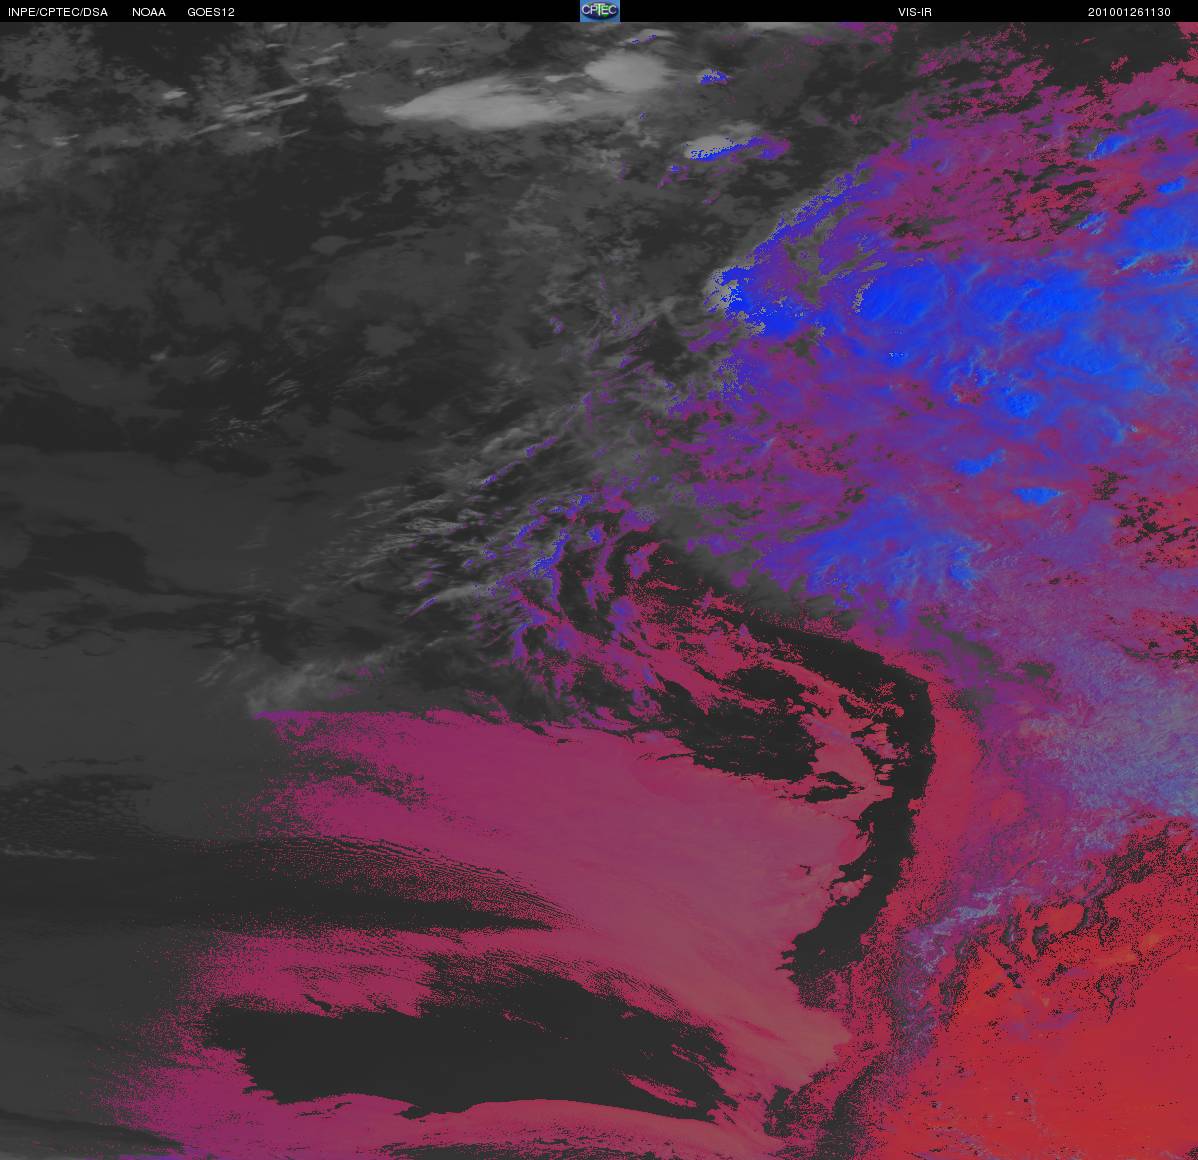Select the 201001261130 timestamp text
Image resolution: width=1198 pixels, height=1160 pixels.
tap(1129, 12)
